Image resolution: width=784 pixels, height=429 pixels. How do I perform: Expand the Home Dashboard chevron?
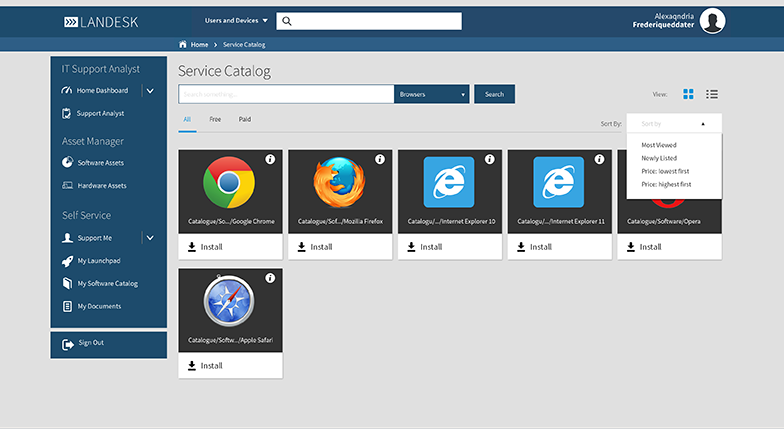[x=150, y=91]
